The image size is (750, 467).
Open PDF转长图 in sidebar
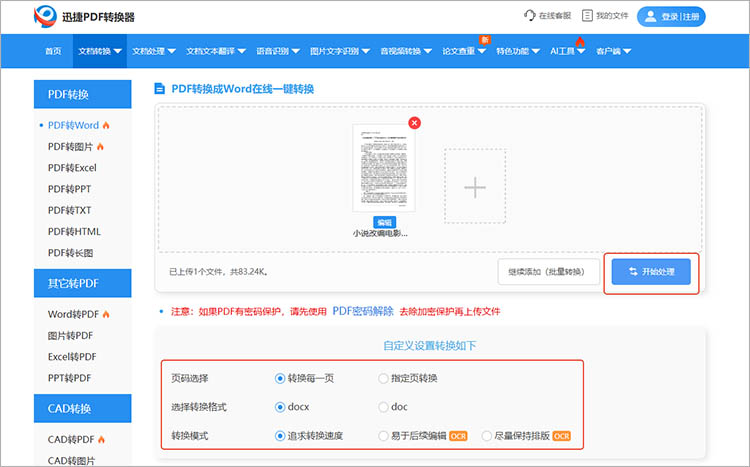[x=70, y=253]
